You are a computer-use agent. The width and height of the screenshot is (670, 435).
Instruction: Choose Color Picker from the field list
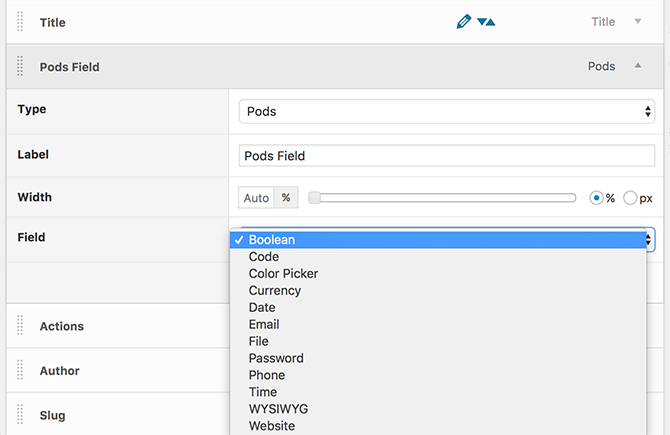tap(283, 273)
